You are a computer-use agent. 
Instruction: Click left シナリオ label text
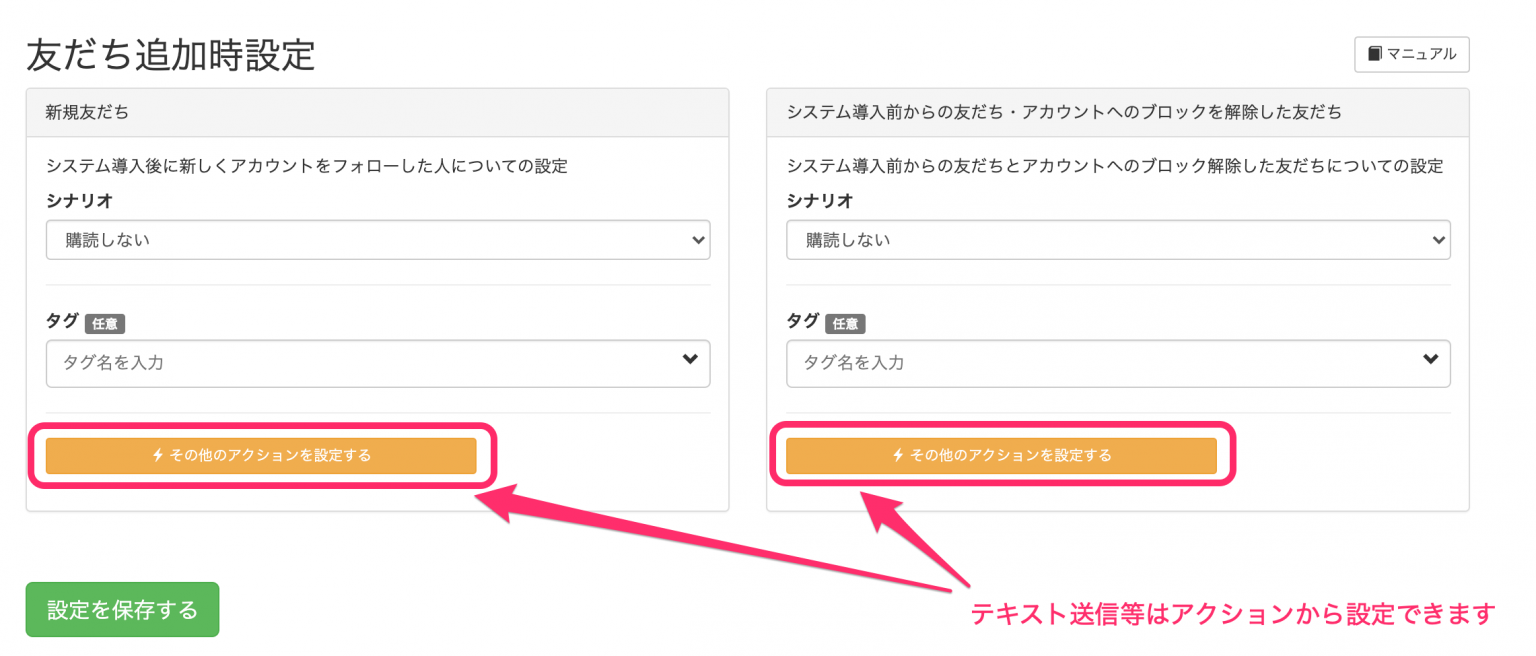79,200
